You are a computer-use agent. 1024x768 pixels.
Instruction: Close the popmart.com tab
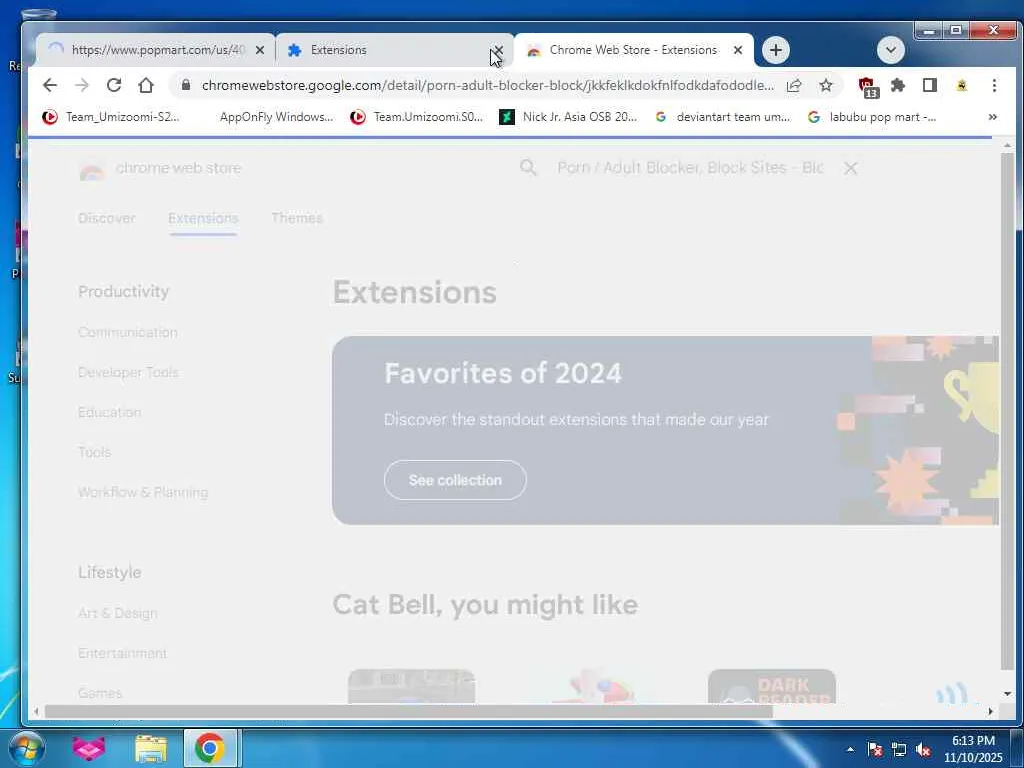[x=260, y=50]
